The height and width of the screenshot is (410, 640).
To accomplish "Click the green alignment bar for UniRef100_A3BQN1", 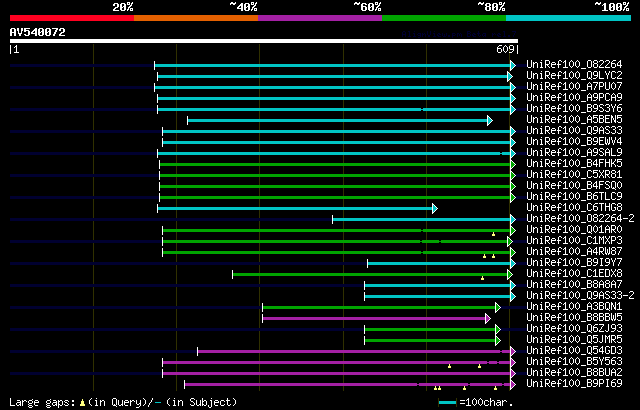I will pos(379,308).
